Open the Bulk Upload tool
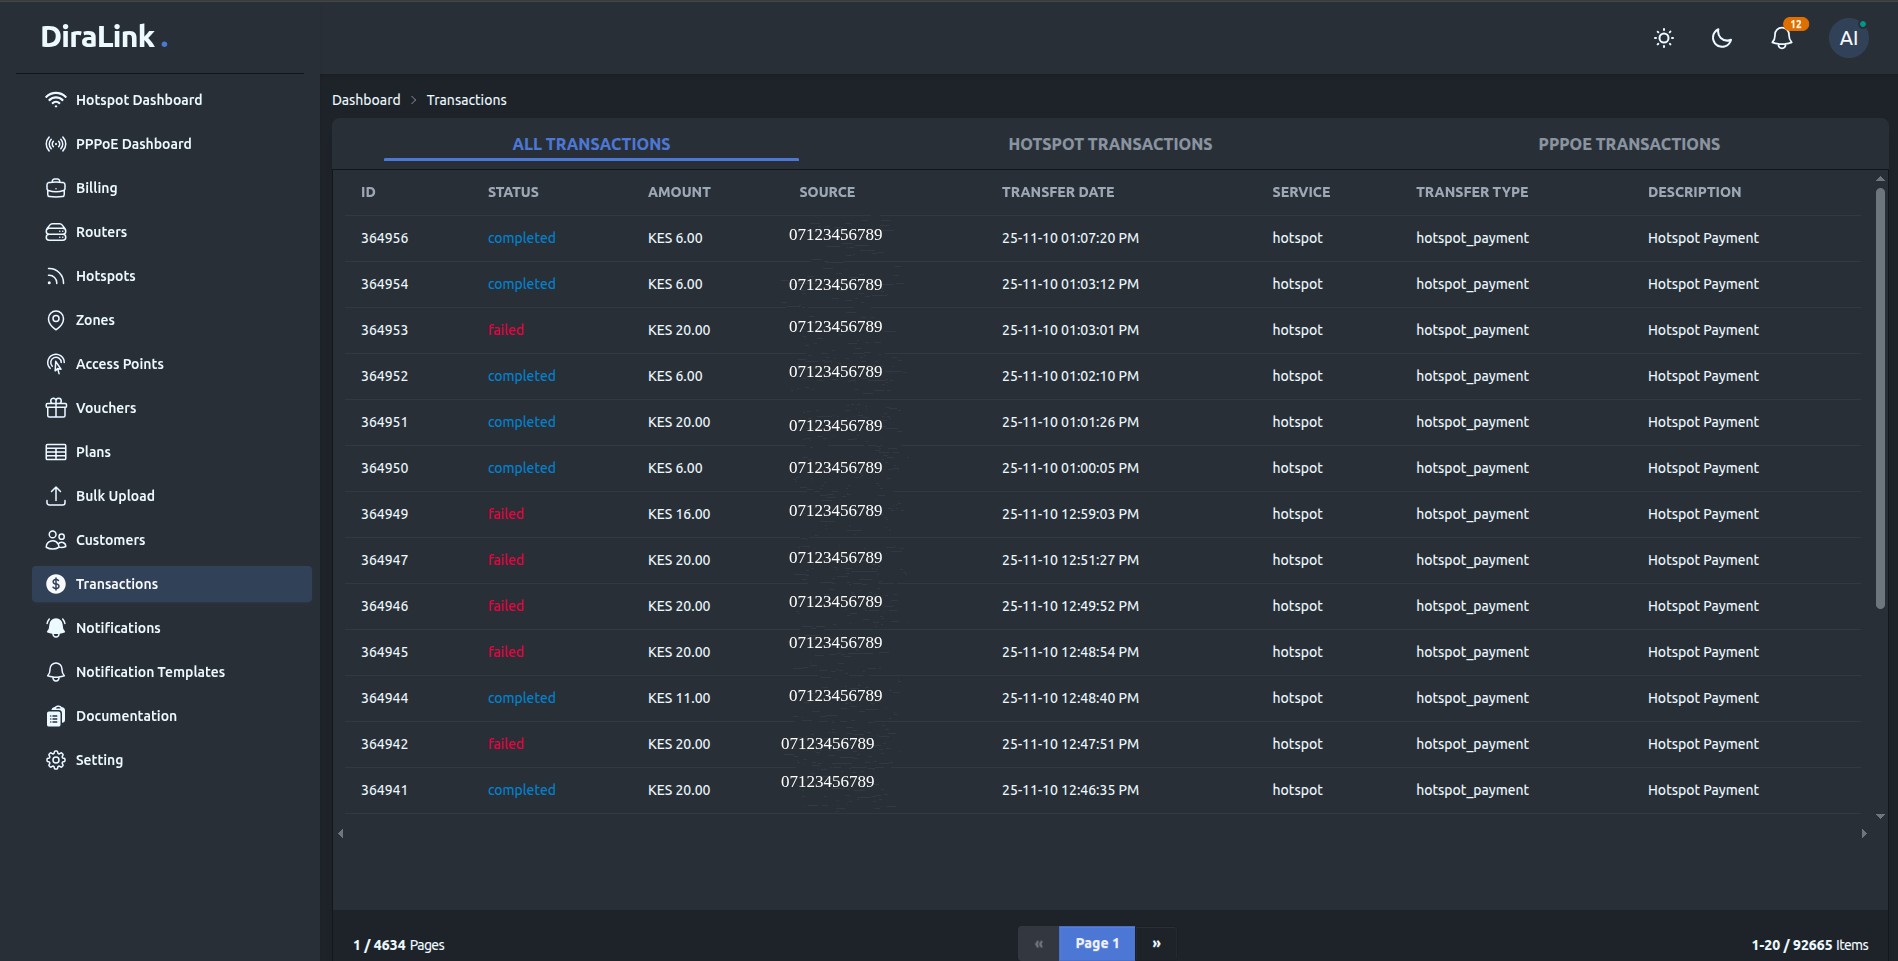Screen dimensions: 1898x961 (114, 495)
